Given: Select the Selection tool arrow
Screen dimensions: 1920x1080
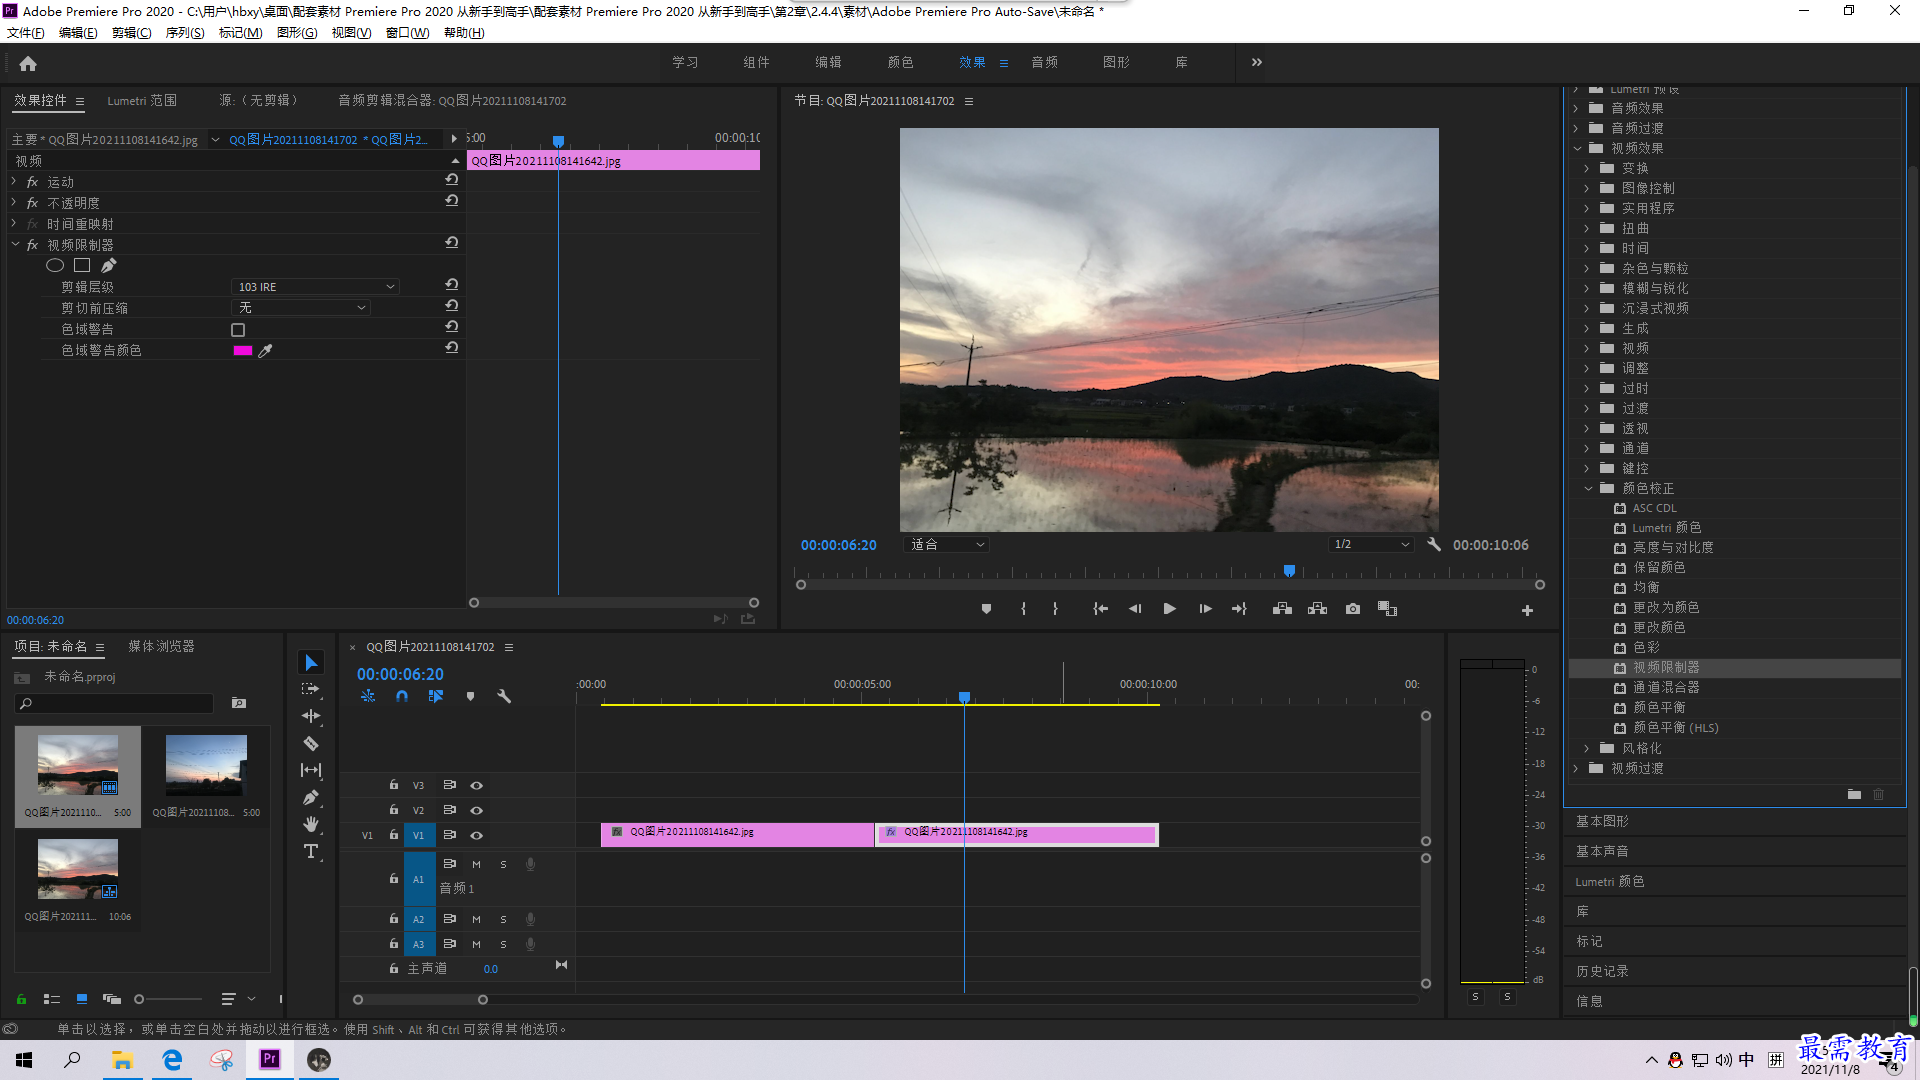Looking at the screenshot, I should click(311, 663).
